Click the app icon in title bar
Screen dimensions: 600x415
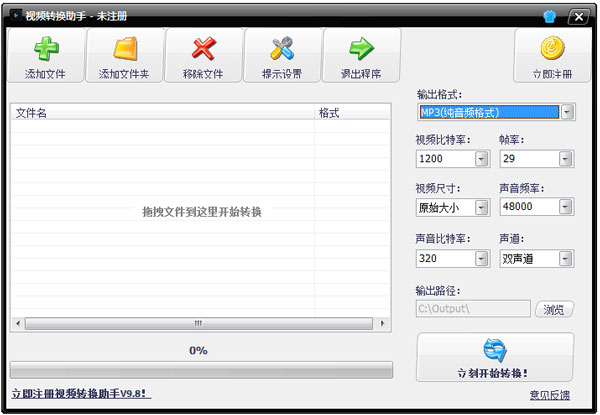(16, 15)
